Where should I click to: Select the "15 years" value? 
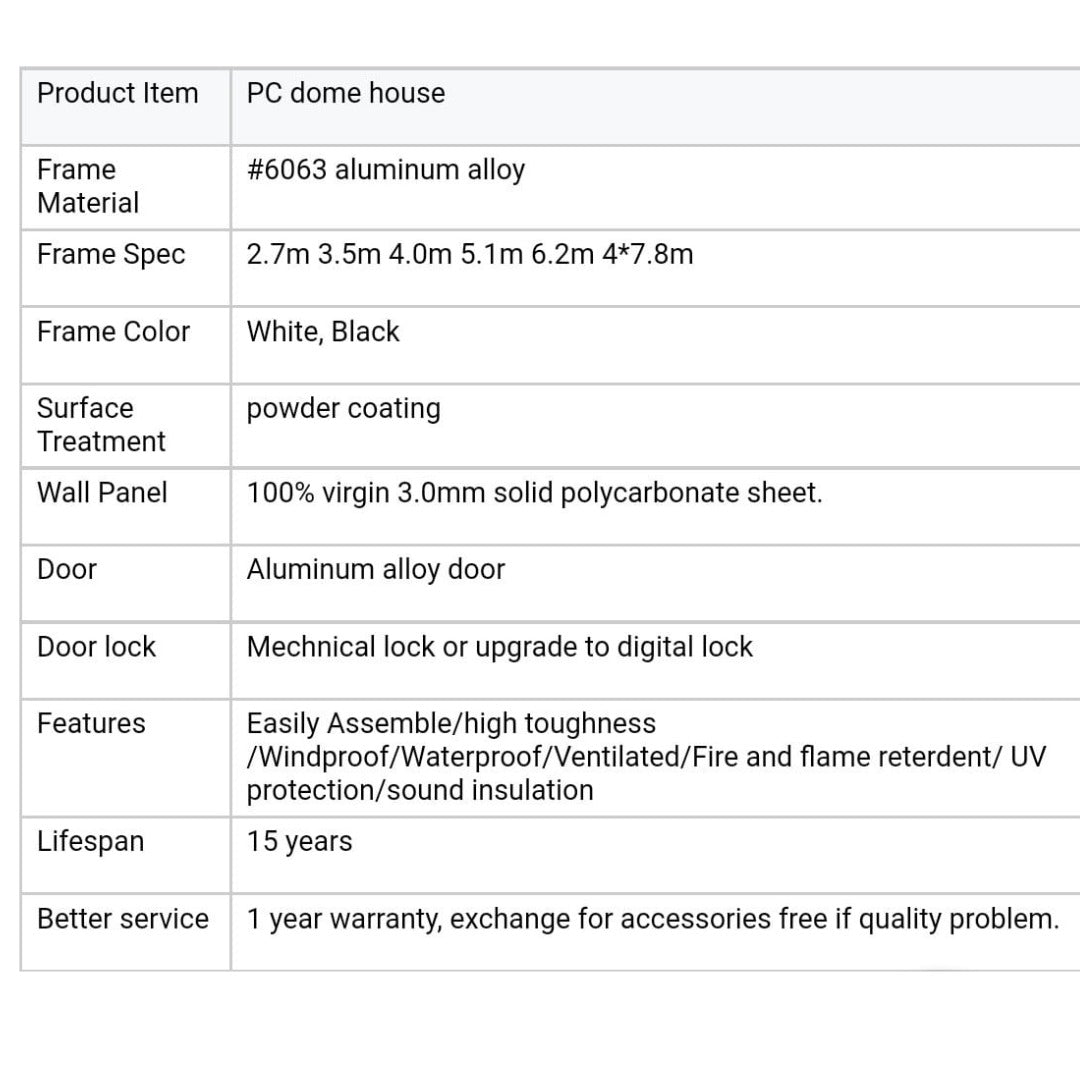[x=300, y=842]
